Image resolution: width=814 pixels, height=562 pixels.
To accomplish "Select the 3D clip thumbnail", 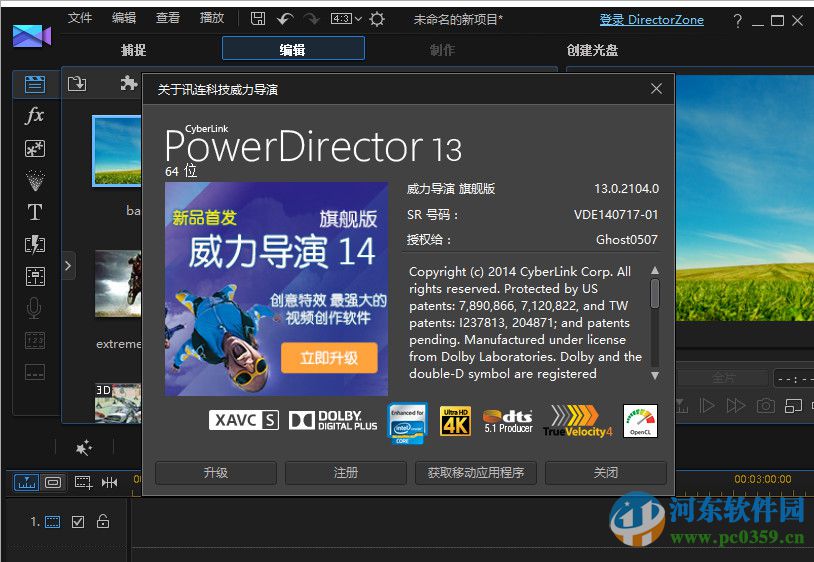I will pyautogui.click(x=118, y=403).
